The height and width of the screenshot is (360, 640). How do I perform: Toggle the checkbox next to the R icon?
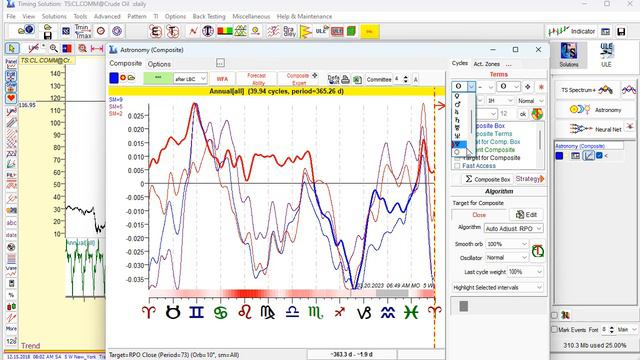[x=554, y=315]
